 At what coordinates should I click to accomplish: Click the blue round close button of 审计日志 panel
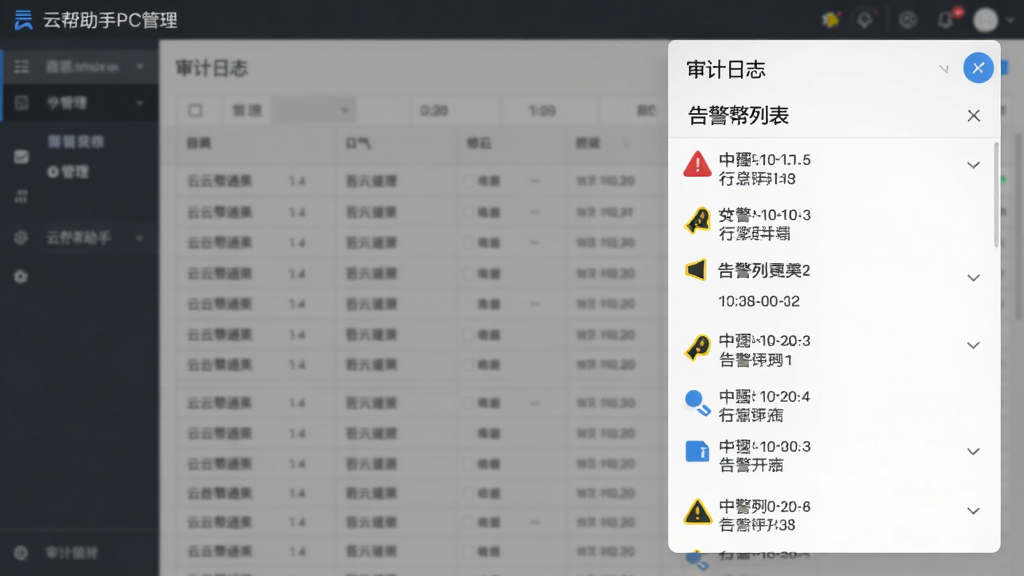pyautogui.click(x=978, y=68)
